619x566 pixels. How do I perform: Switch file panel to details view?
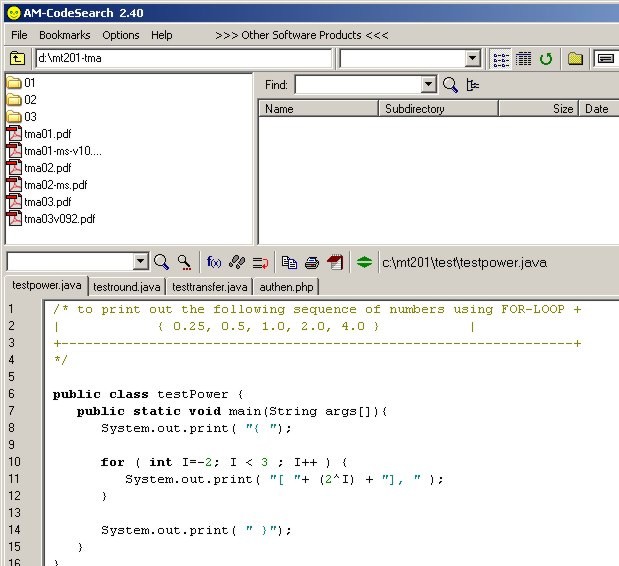click(523, 59)
